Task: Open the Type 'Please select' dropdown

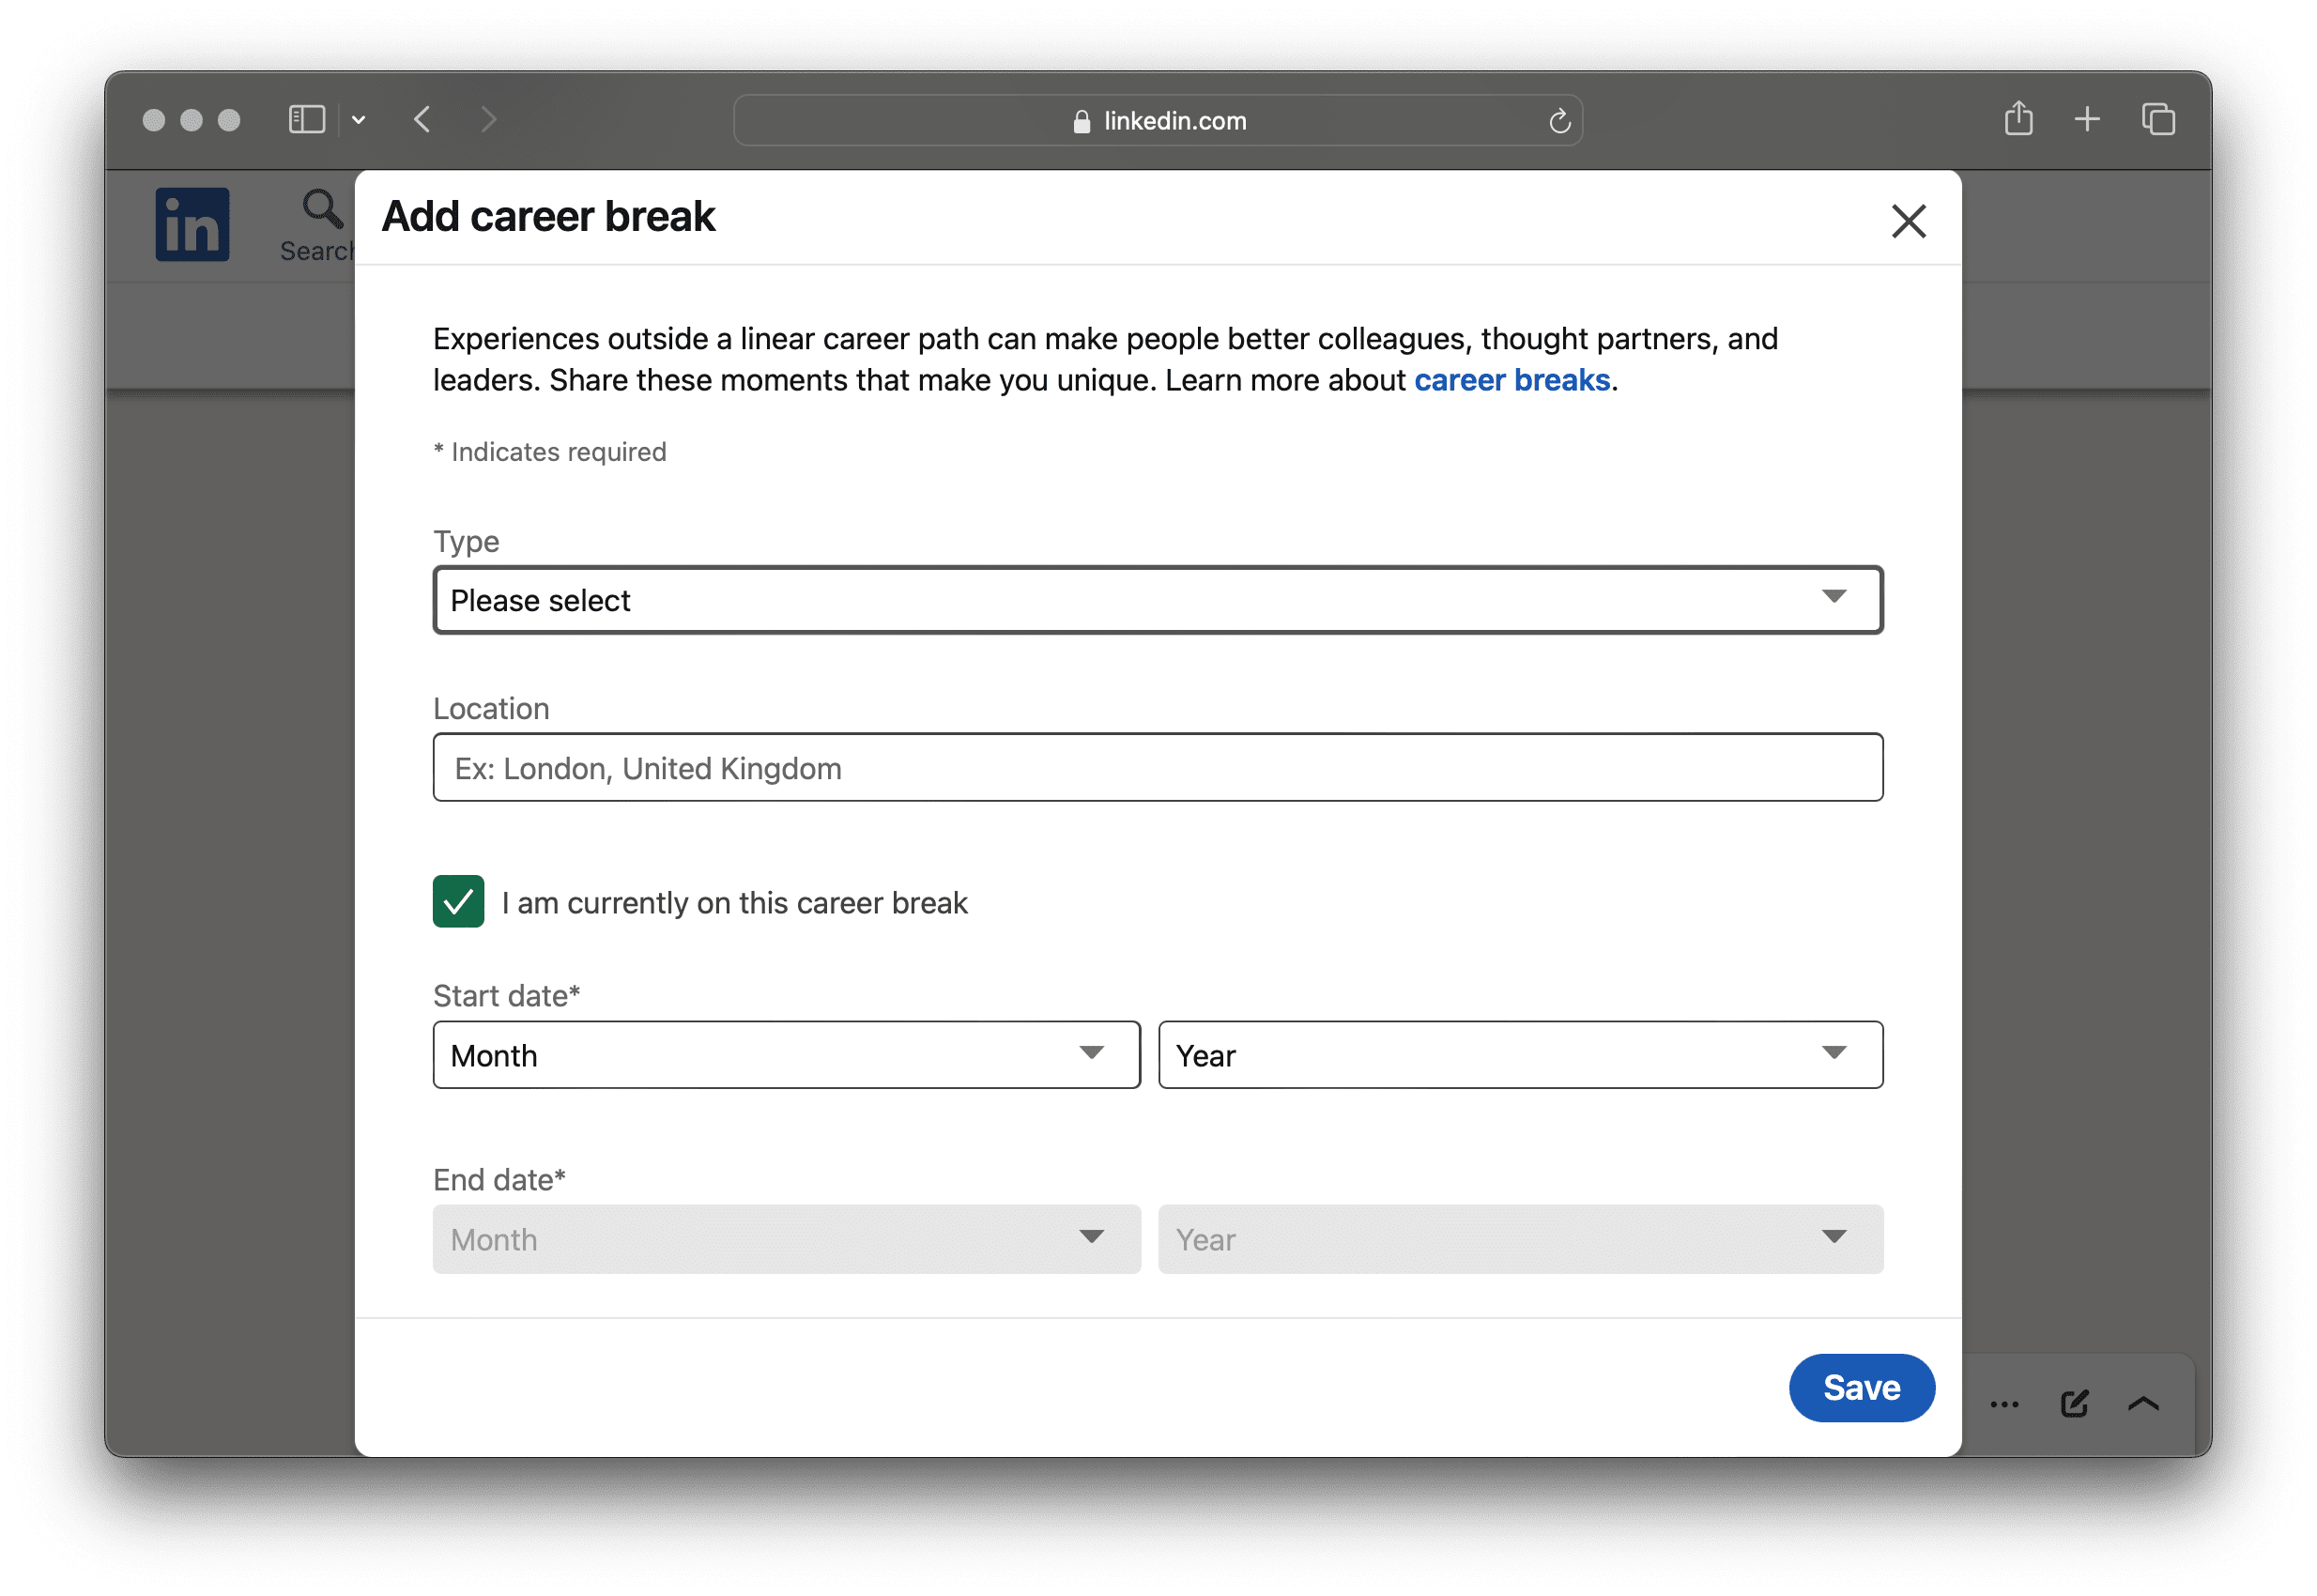Action: 1156,599
